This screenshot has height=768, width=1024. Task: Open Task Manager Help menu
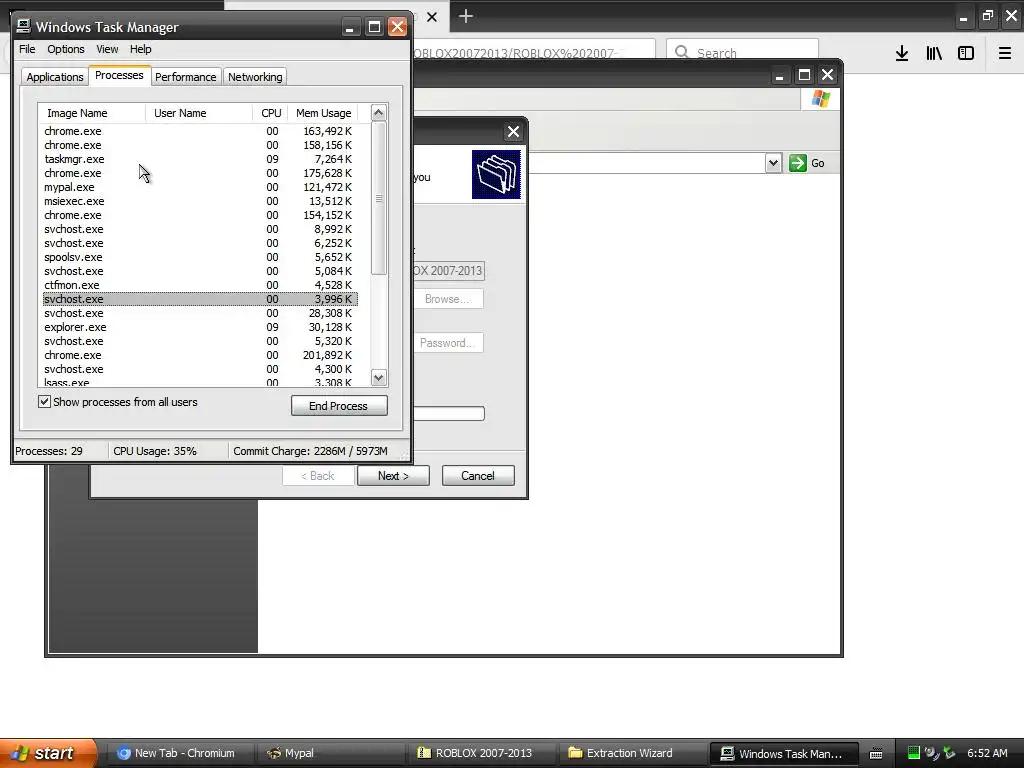[140, 49]
